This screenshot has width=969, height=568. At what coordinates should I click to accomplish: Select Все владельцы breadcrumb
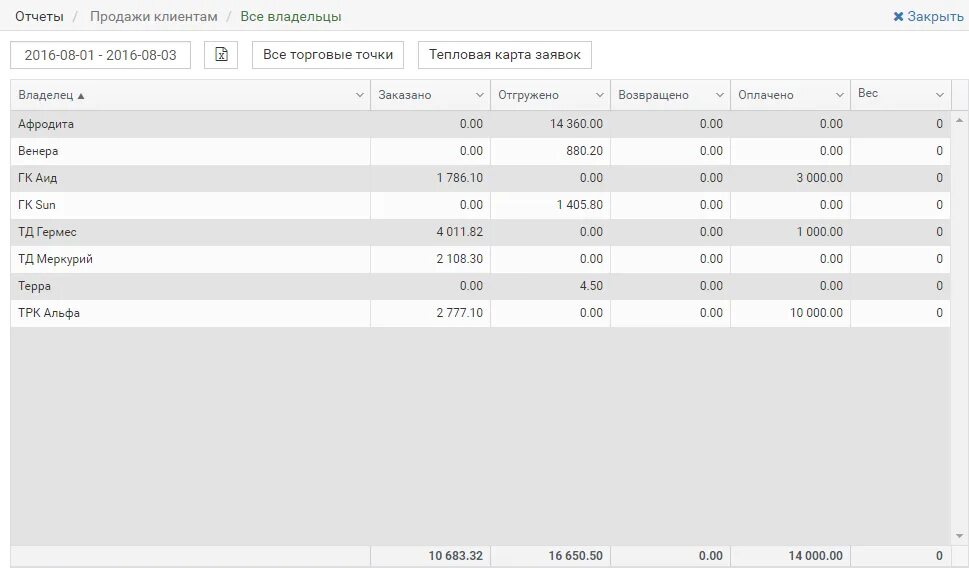[x=291, y=17]
